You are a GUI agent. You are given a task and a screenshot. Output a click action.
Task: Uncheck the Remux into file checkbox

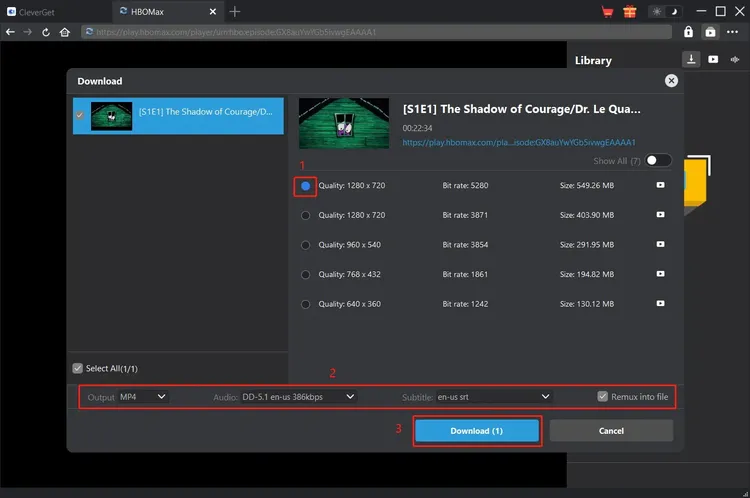click(x=602, y=396)
